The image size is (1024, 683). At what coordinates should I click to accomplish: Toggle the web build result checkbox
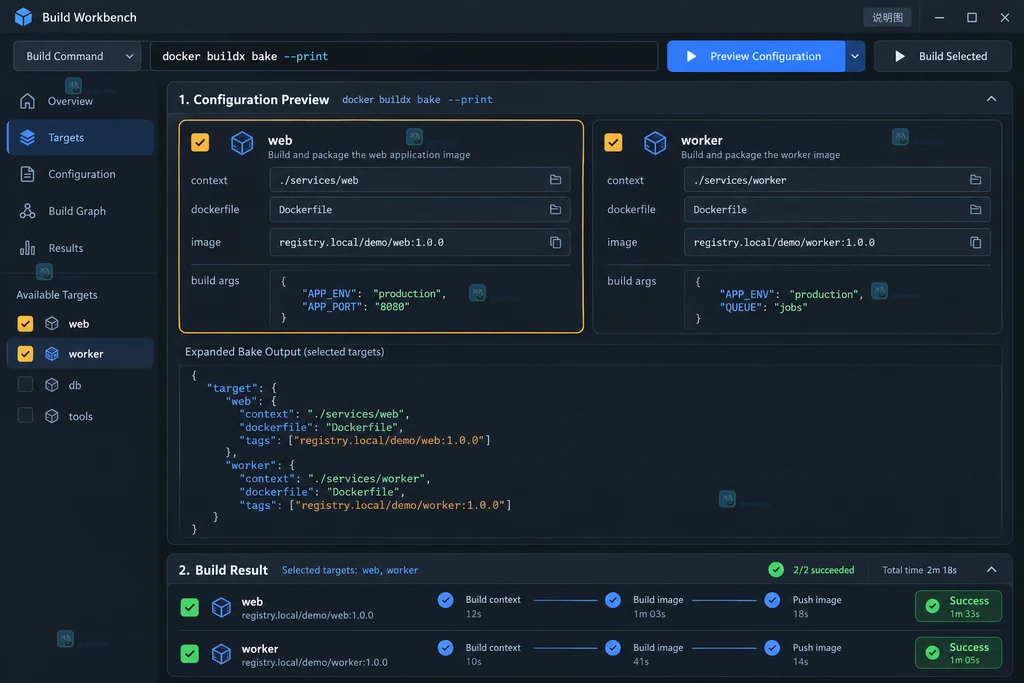click(189, 607)
